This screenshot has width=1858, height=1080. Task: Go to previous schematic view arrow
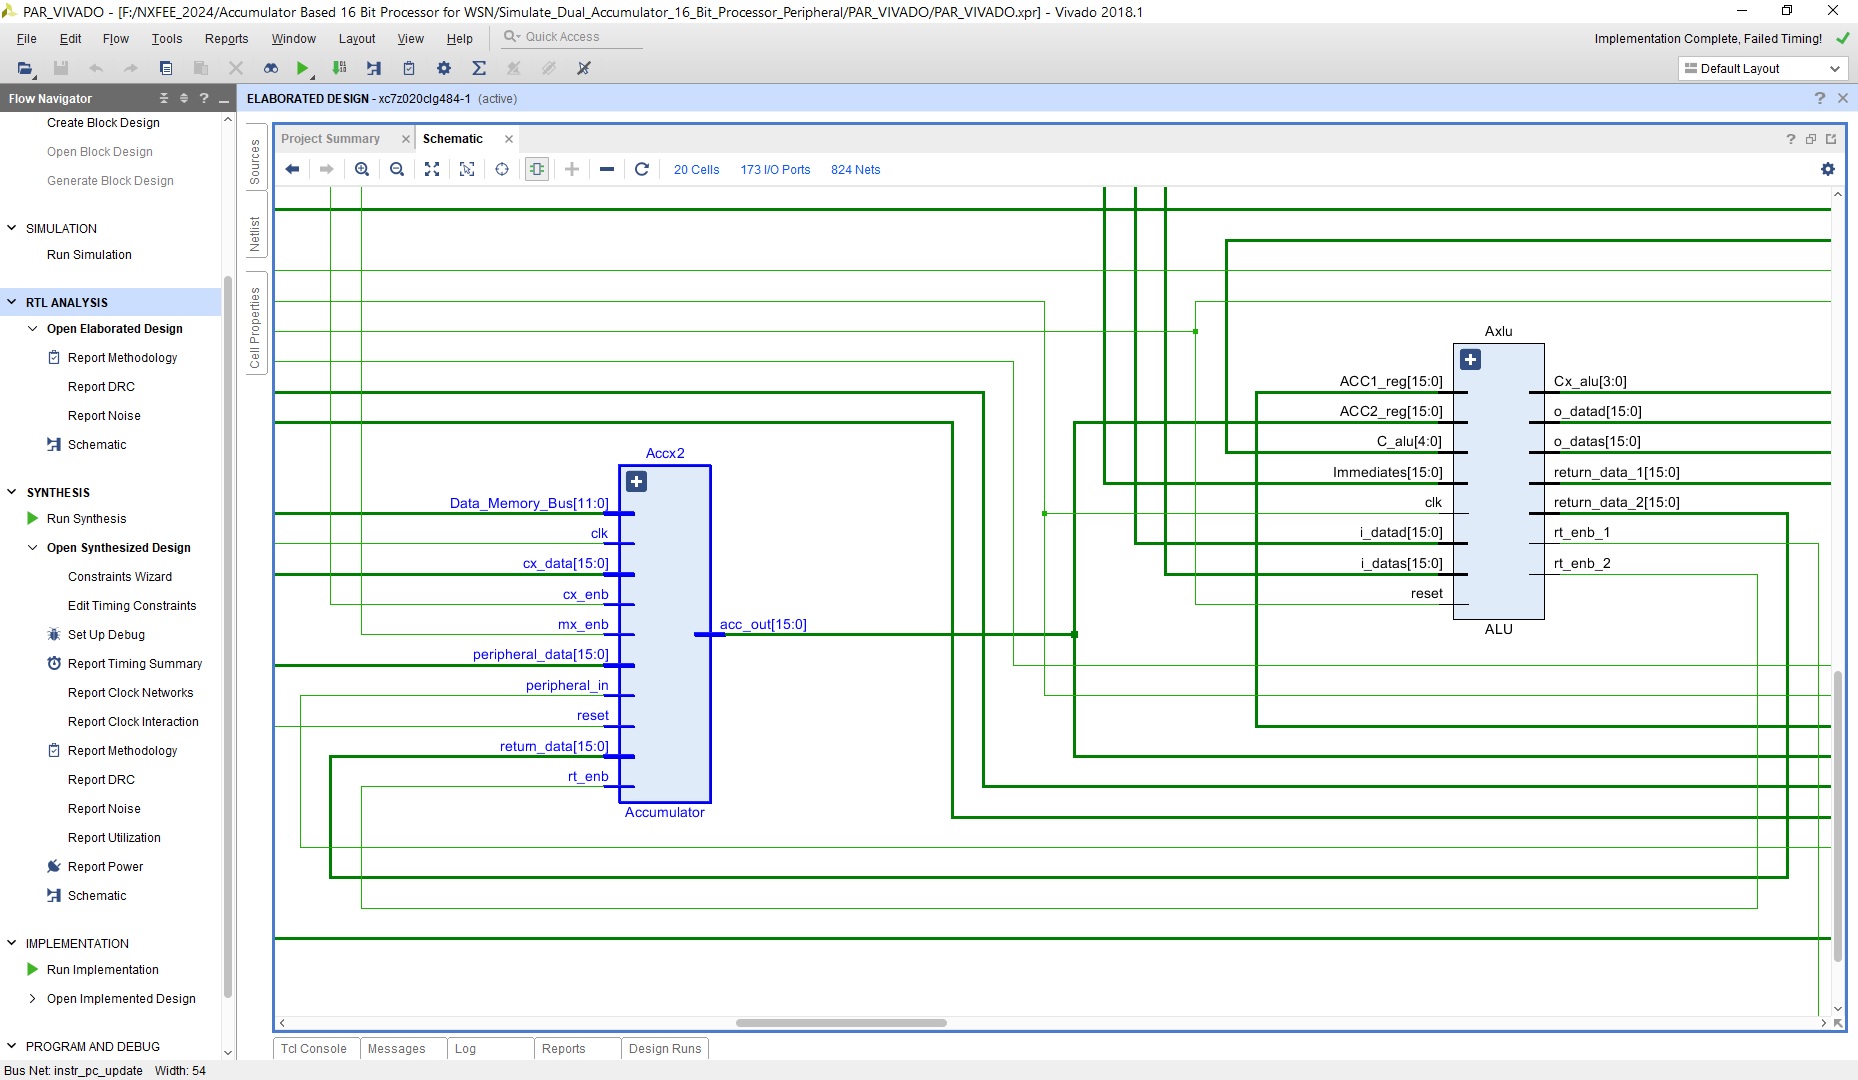pos(292,169)
